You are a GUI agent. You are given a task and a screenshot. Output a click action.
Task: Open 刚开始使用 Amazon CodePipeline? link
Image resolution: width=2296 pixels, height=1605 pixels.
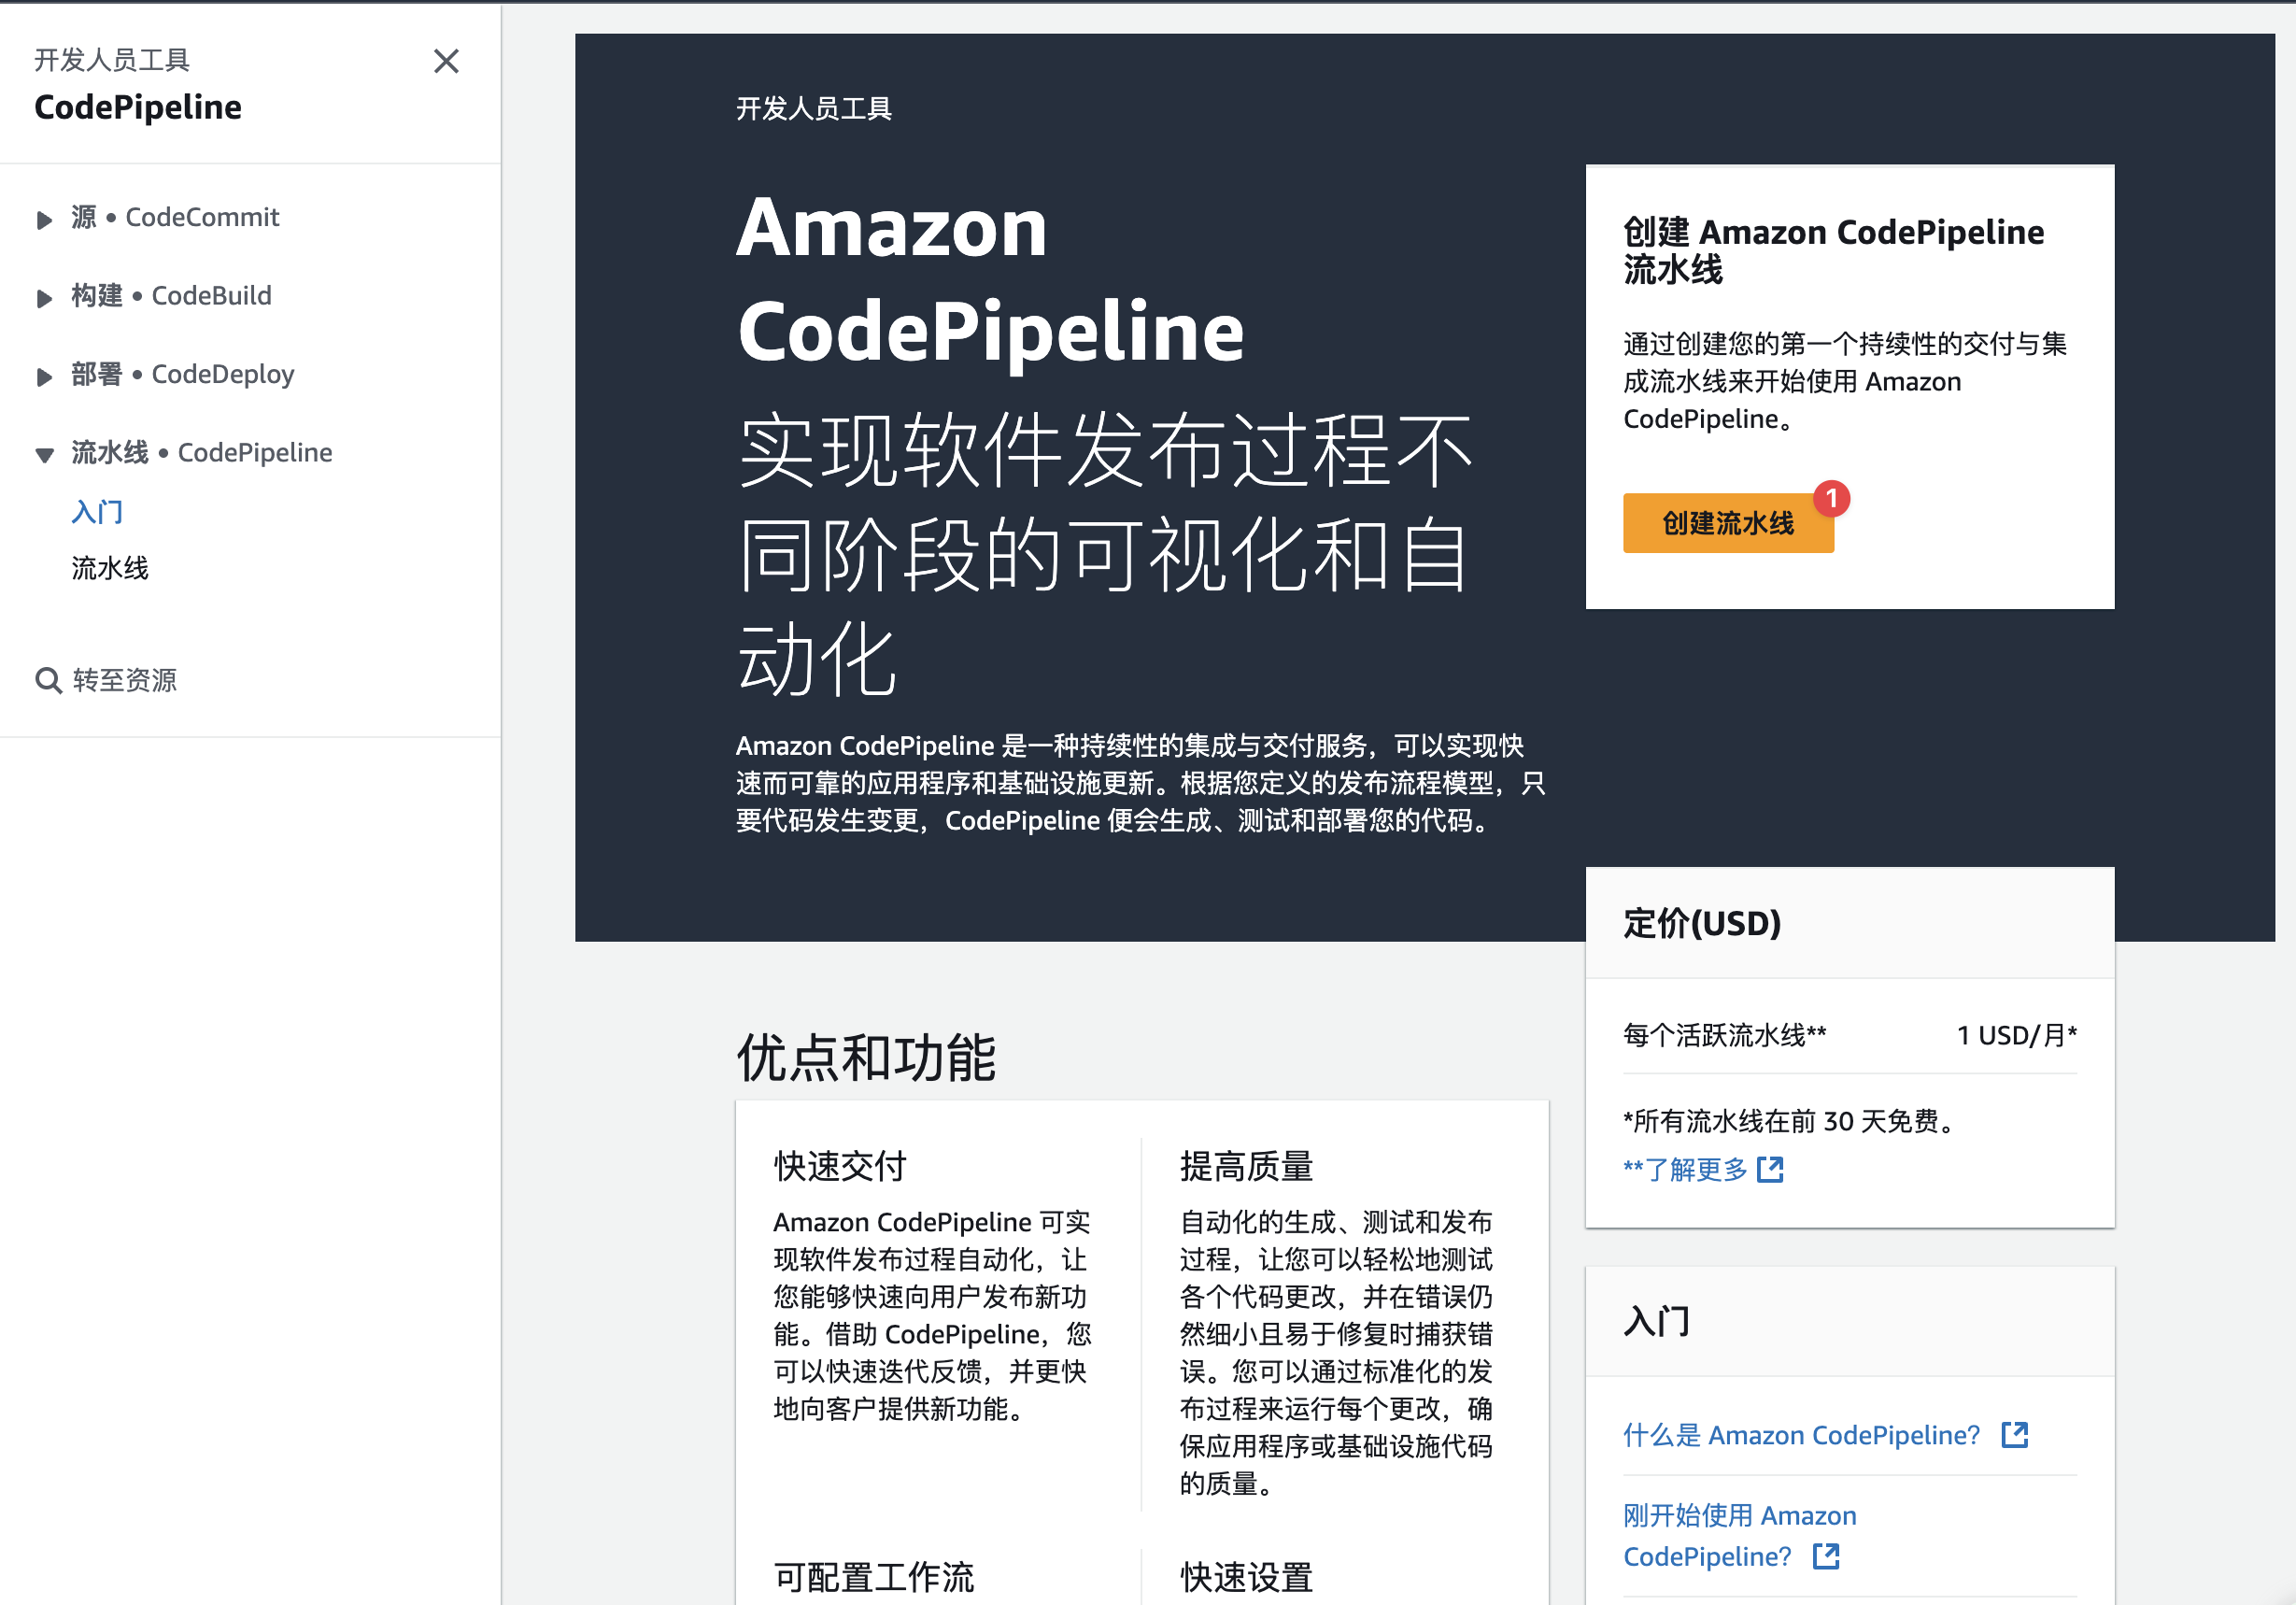click(1738, 1516)
